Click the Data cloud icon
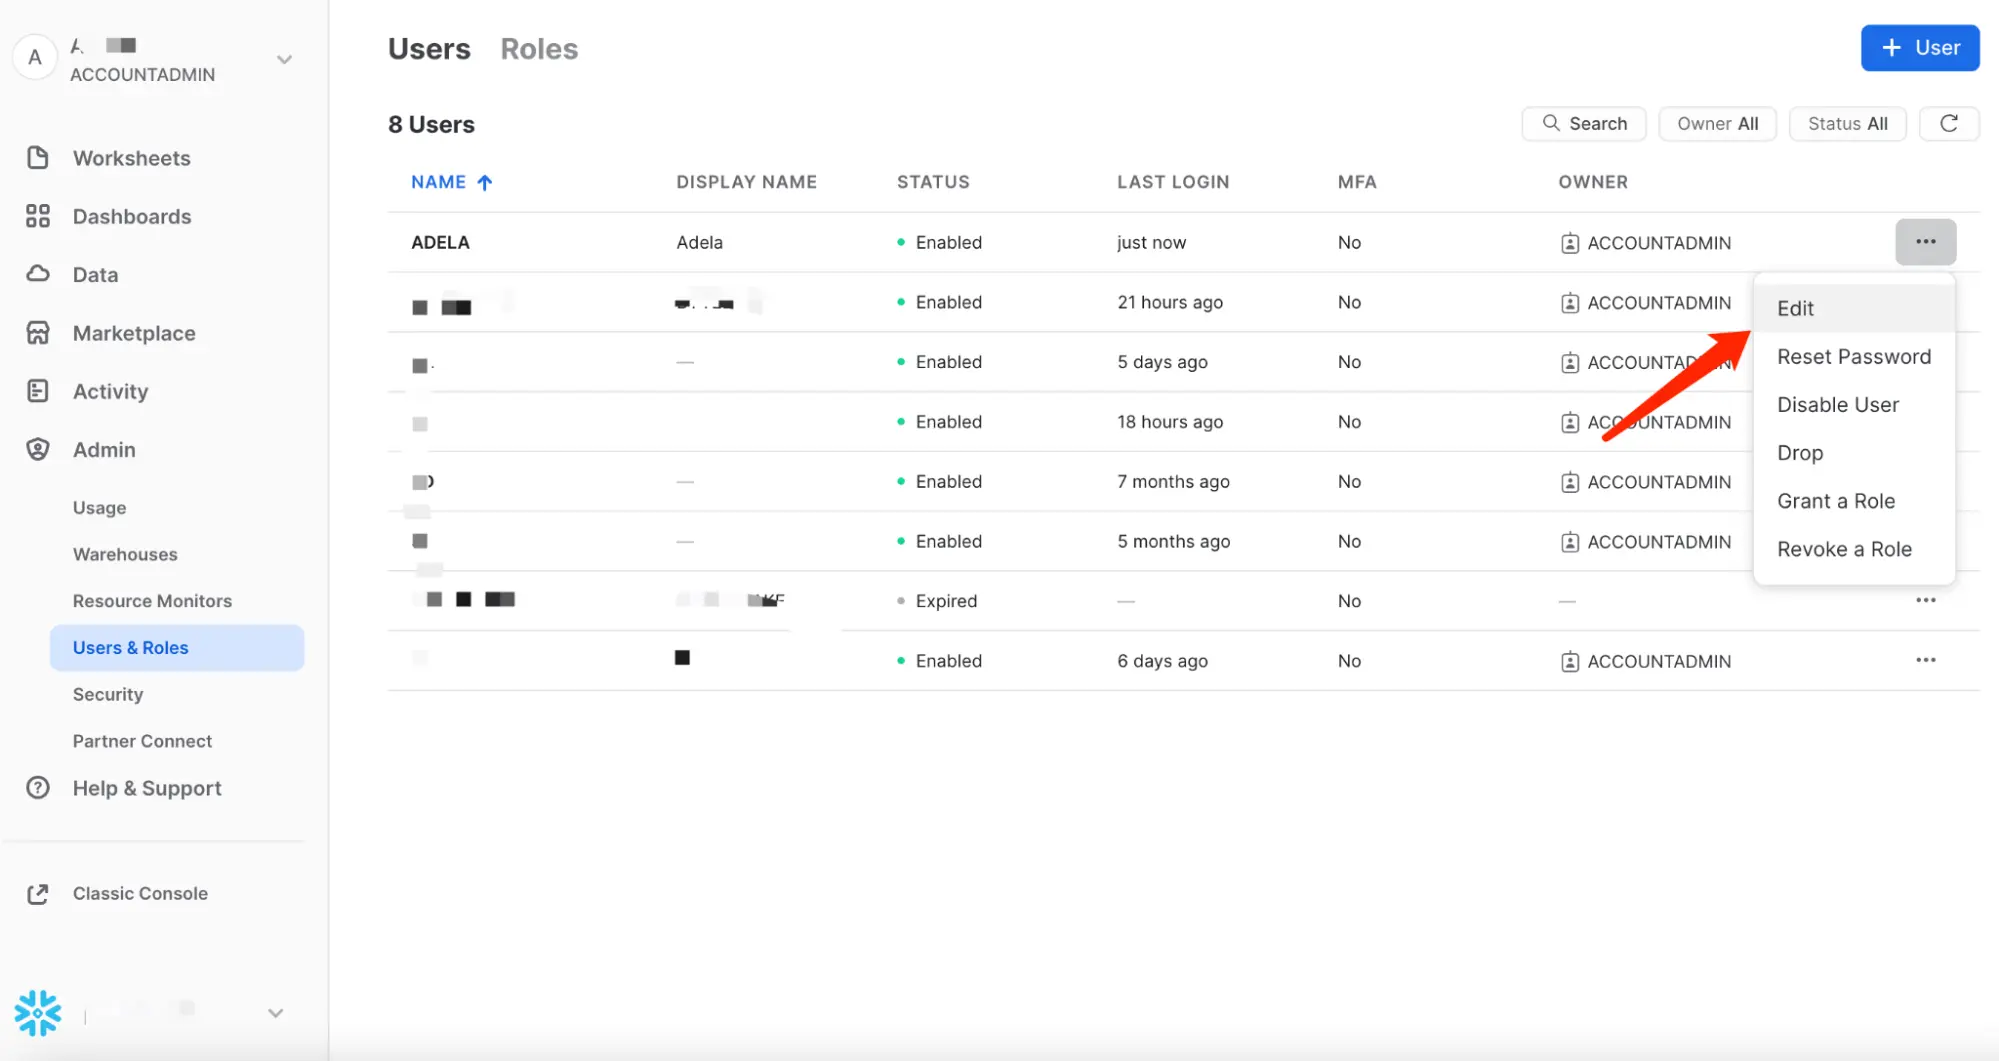 (x=38, y=274)
